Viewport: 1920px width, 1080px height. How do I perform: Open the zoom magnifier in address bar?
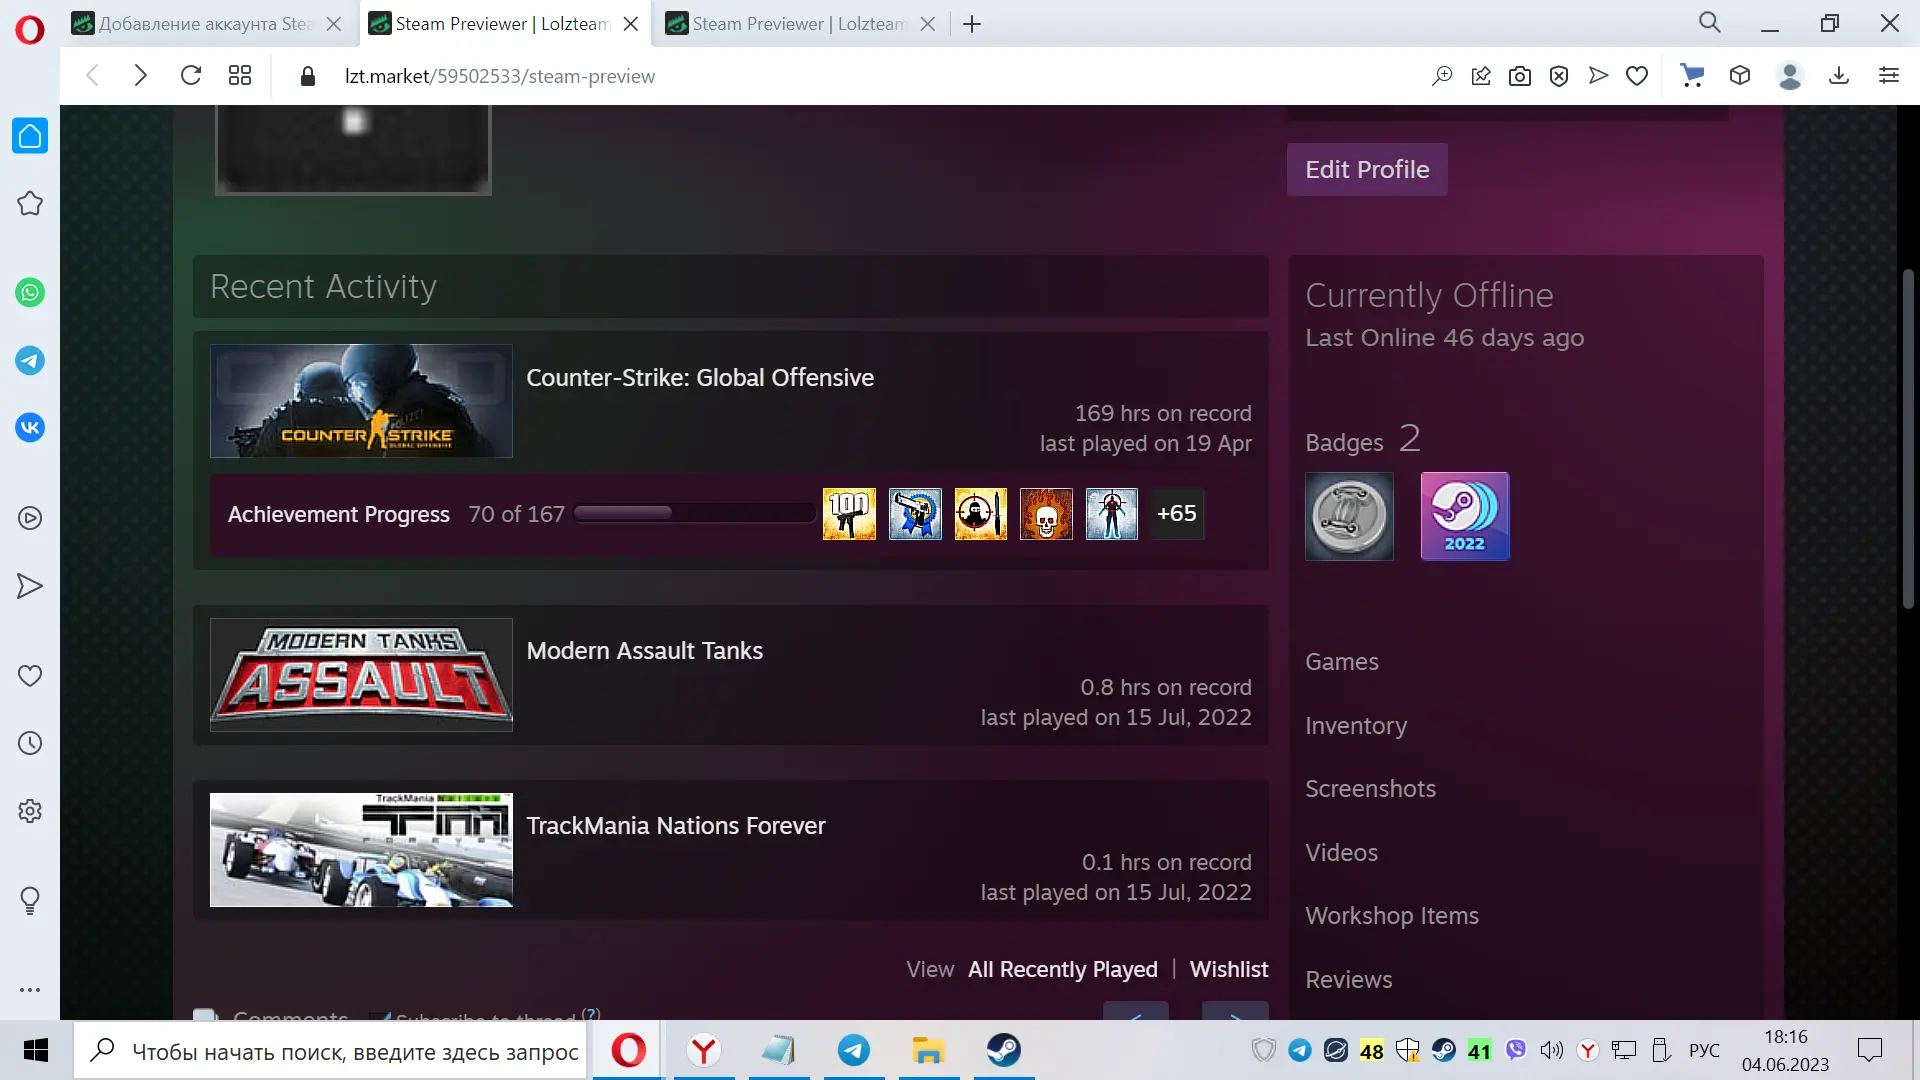[x=1442, y=76]
